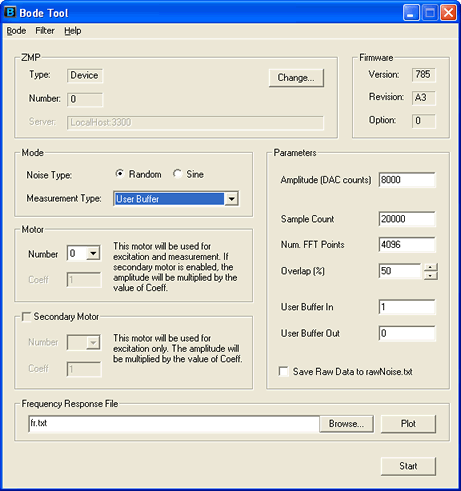
Task: Enable the Secondary Motor checkbox
Action: [x=26, y=316]
